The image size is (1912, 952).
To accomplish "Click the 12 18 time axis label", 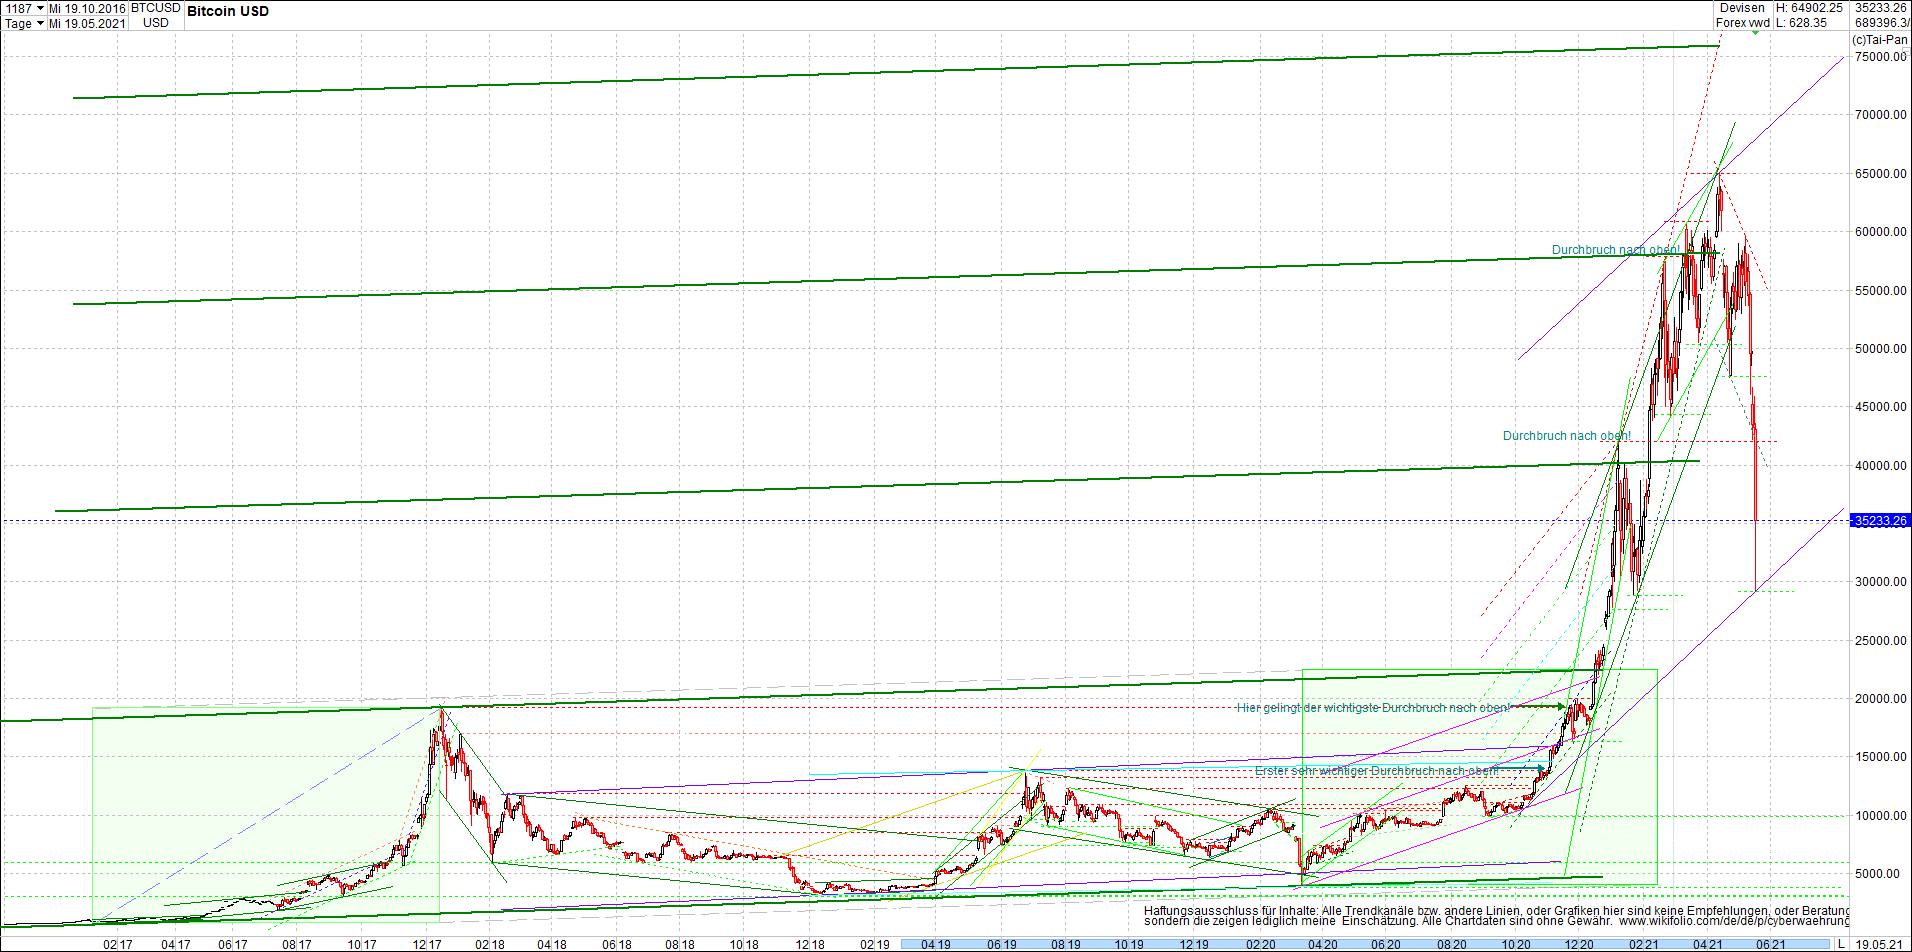I will pos(810,945).
